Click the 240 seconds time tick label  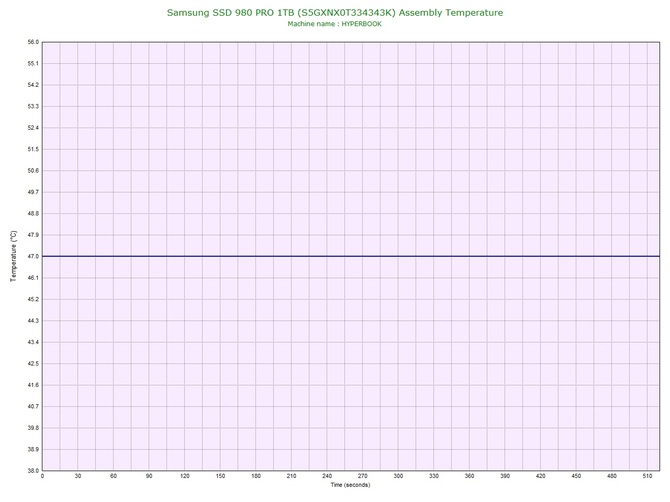click(327, 476)
